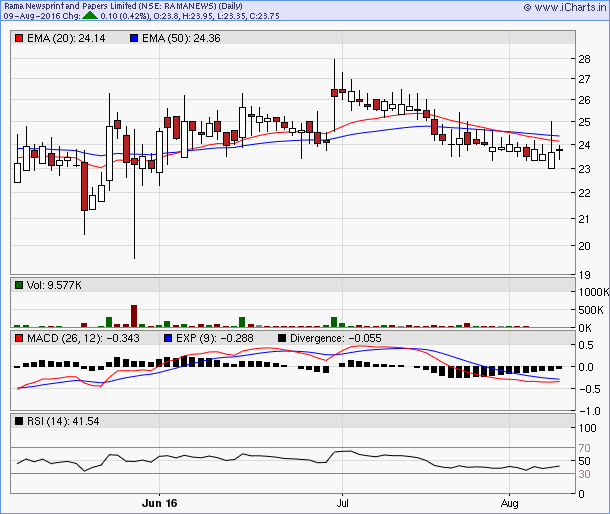Click the 0K volume axis label
The height and width of the screenshot is (514, 610).
point(585,328)
